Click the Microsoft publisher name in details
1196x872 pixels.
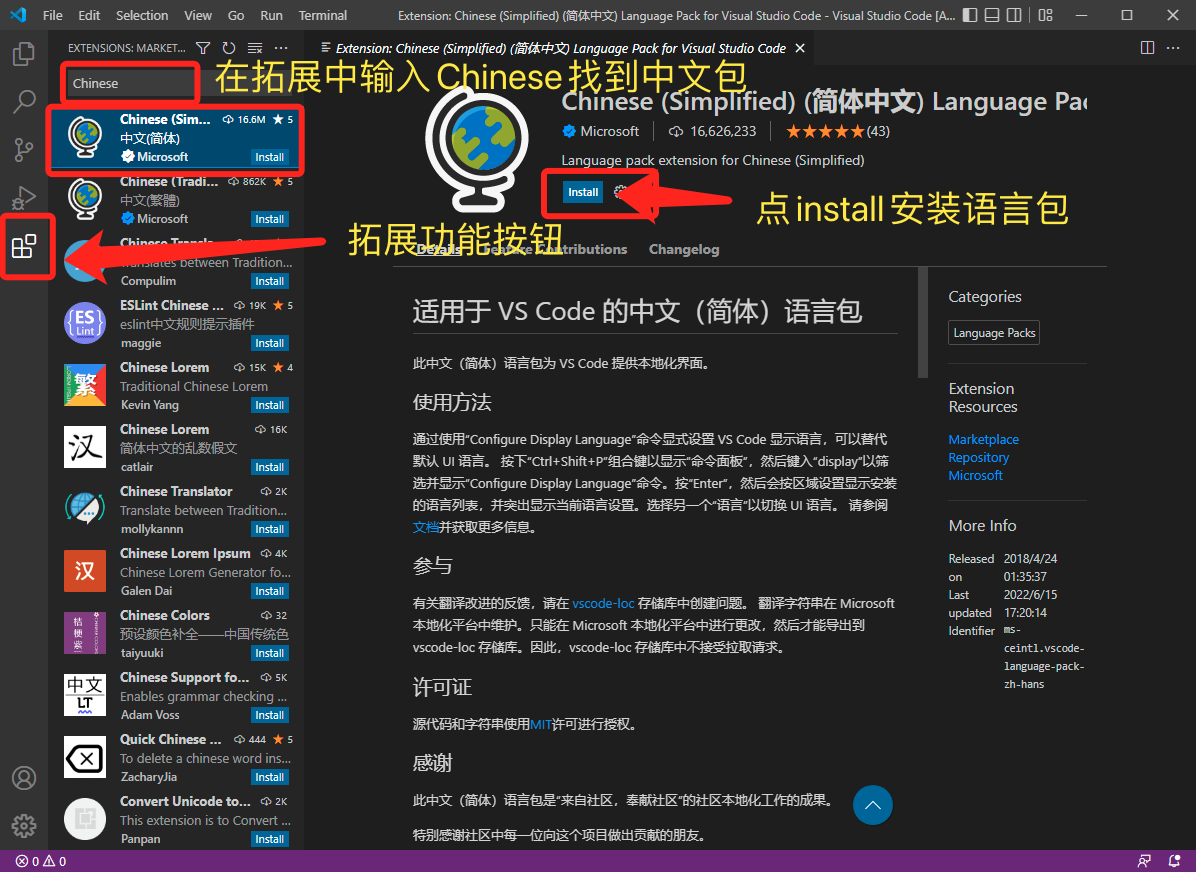(x=609, y=131)
